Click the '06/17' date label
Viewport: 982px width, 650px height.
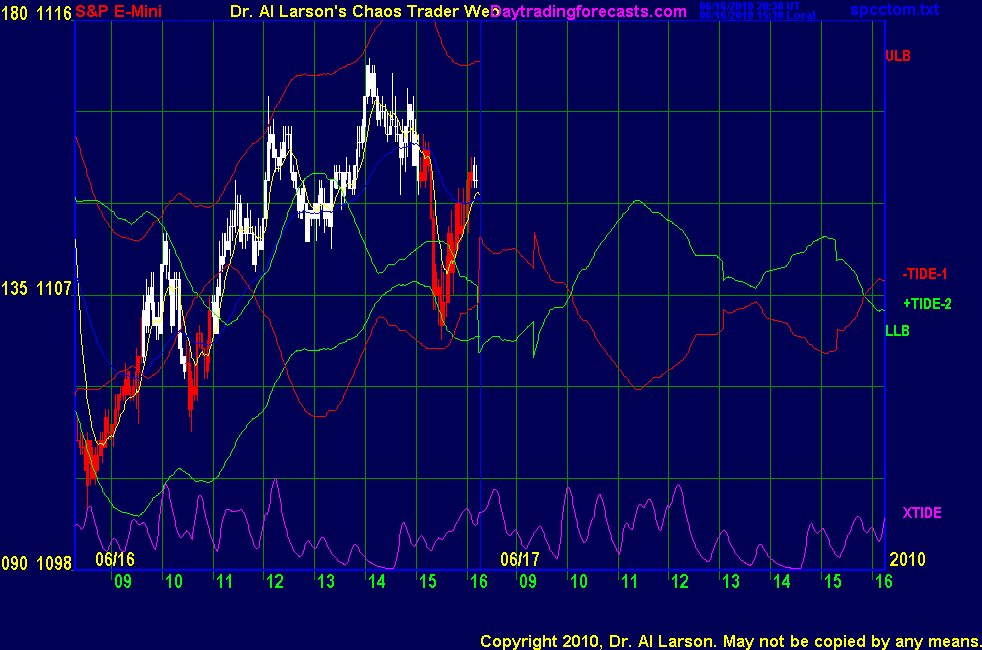[x=520, y=559]
